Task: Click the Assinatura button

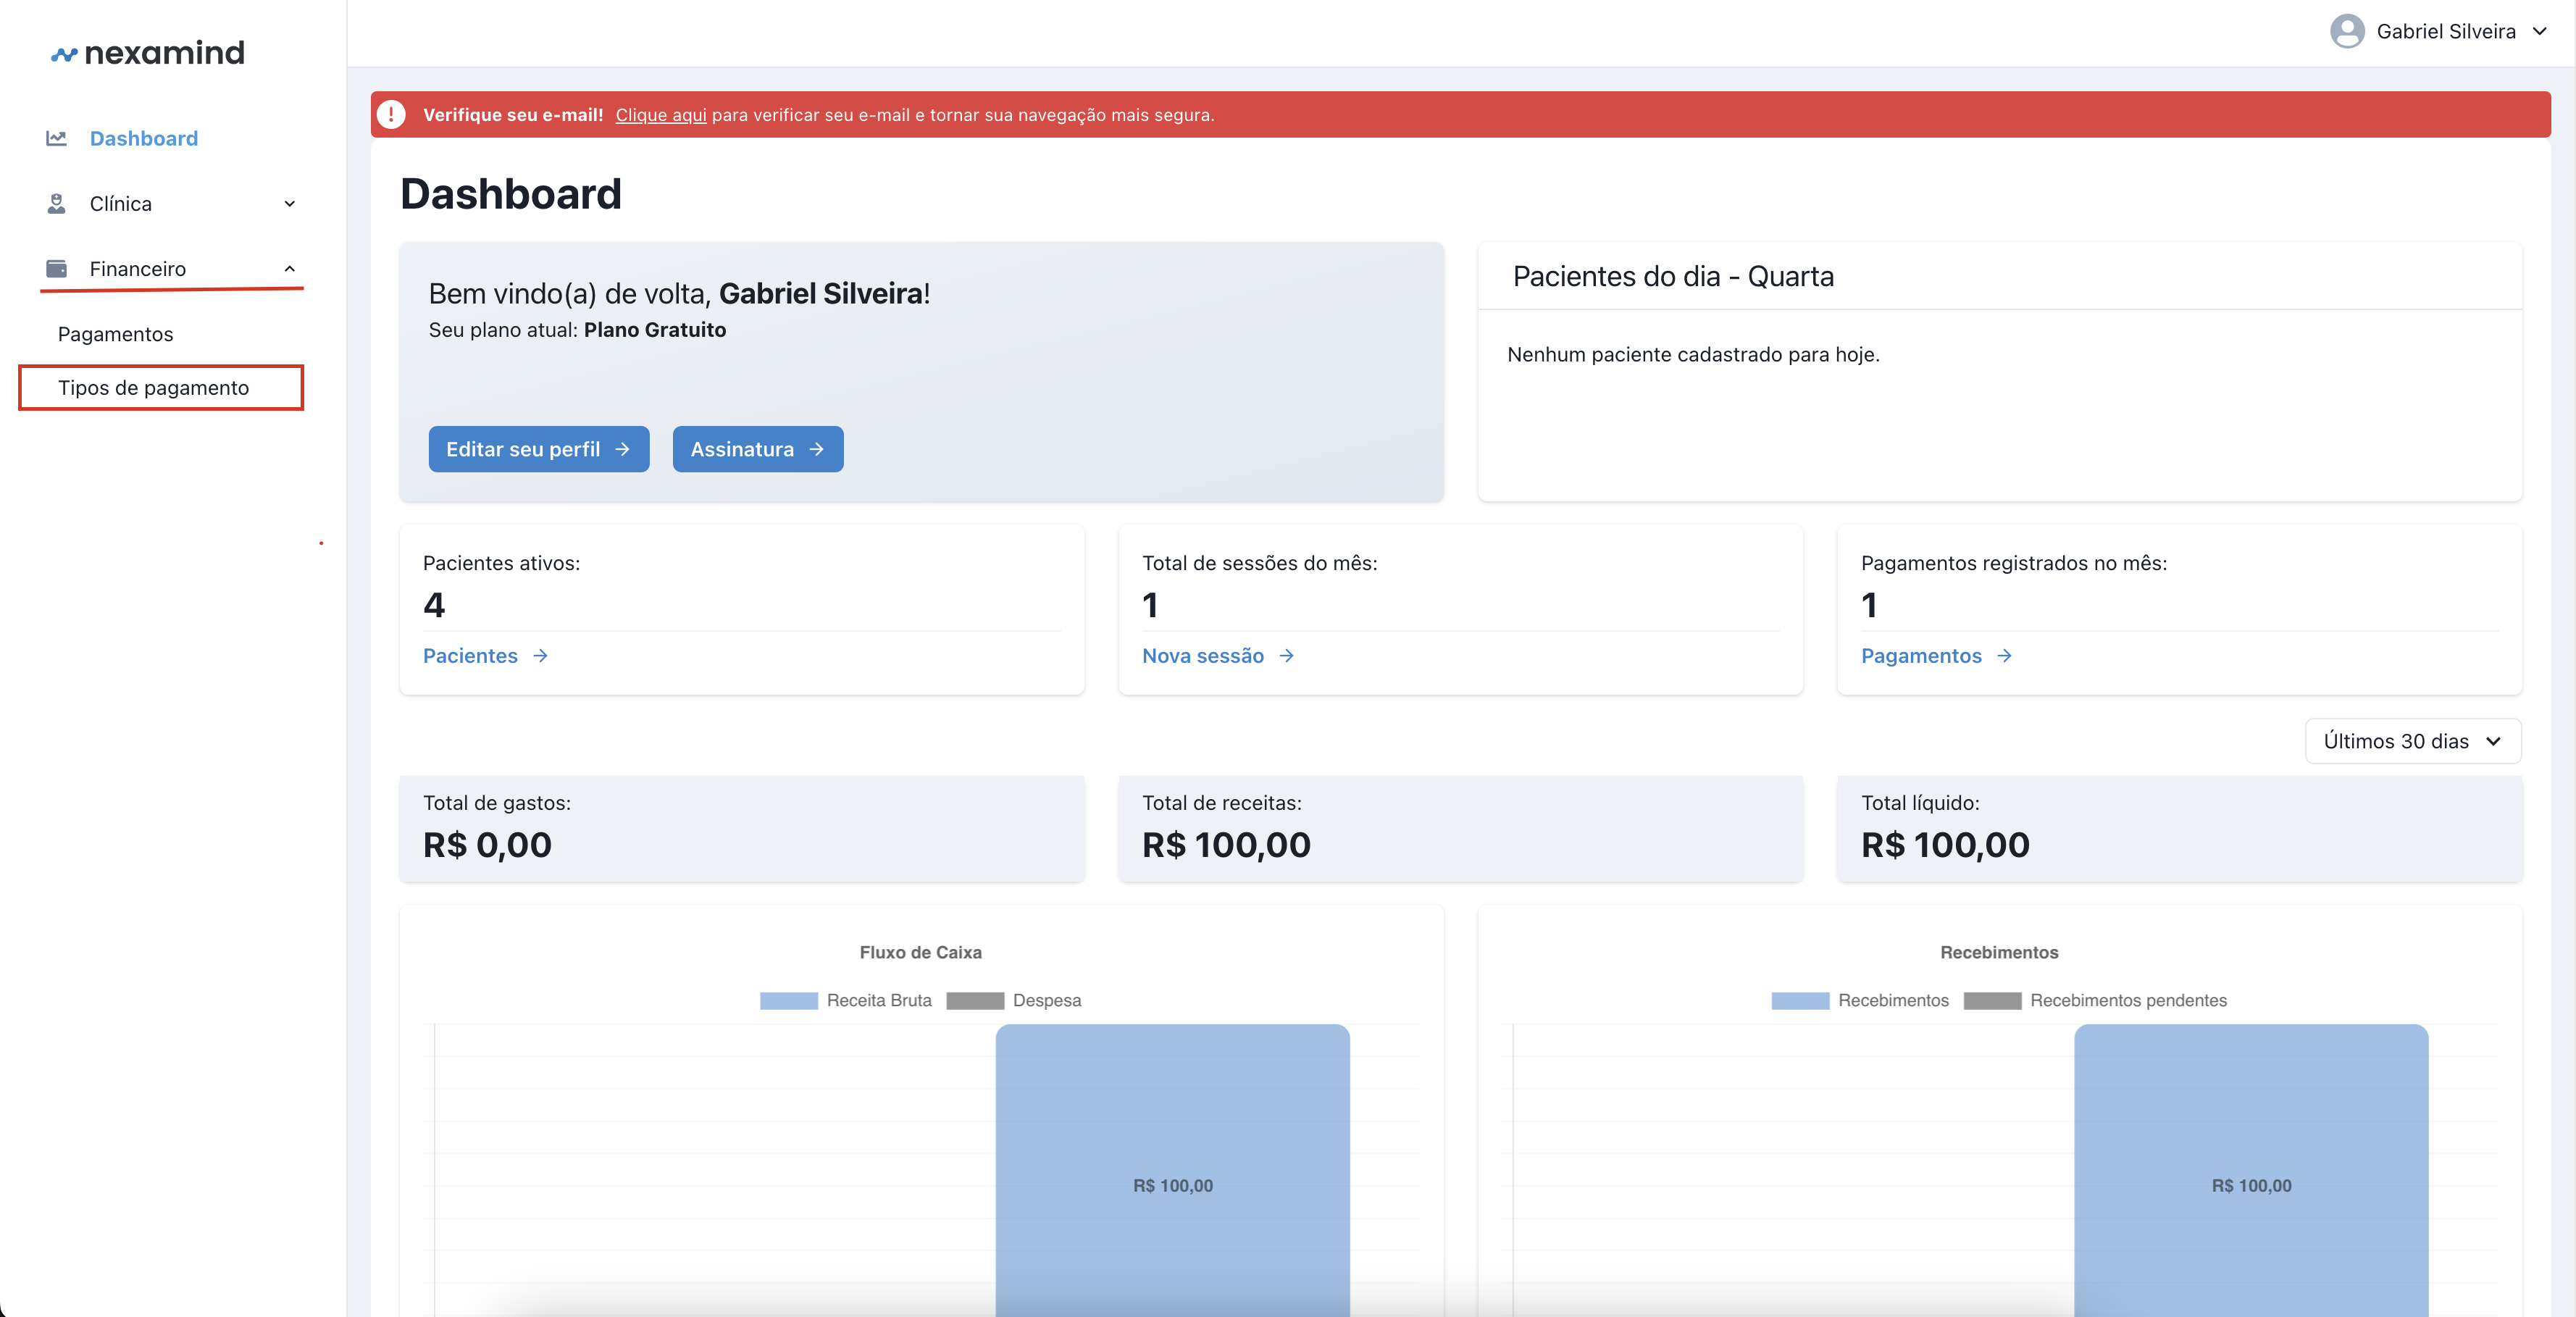Action: tap(758, 449)
